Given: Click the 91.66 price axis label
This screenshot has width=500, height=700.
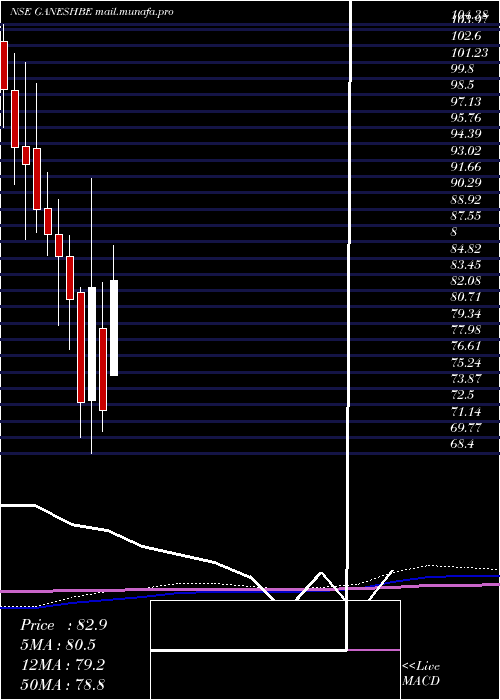Looking at the screenshot, I should click(x=466, y=167).
